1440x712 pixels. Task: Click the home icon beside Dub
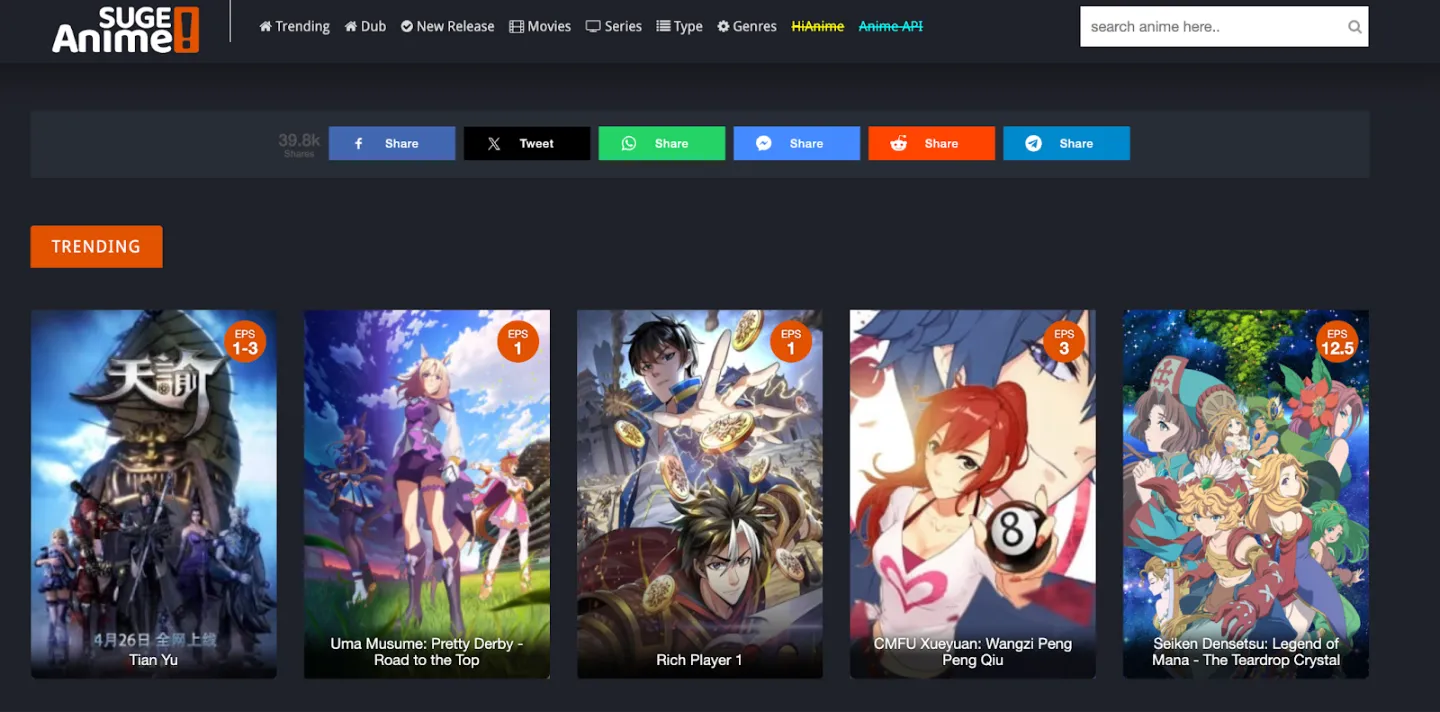coord(351,26)
